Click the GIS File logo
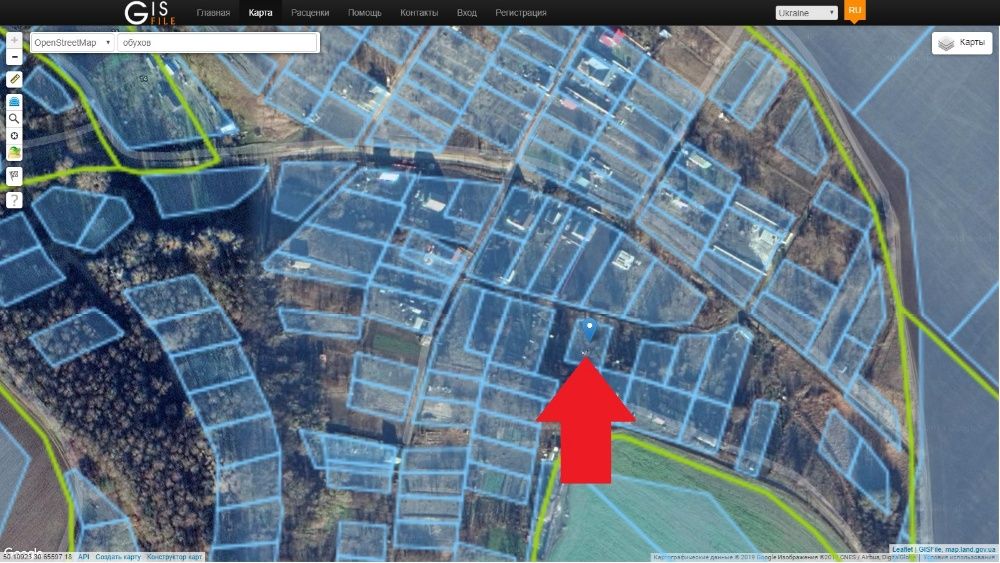The width and height of the screenshot is (1000, 563). click(x=149, y=13)
